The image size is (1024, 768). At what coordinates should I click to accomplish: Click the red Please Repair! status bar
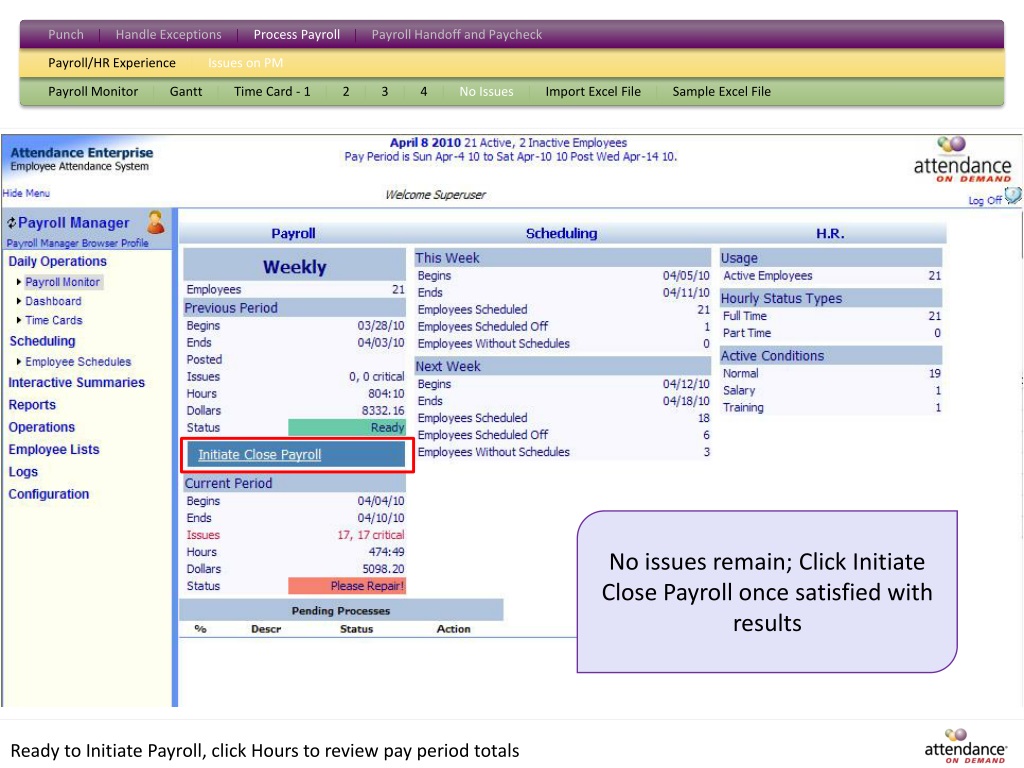click(x=346, y=586)
